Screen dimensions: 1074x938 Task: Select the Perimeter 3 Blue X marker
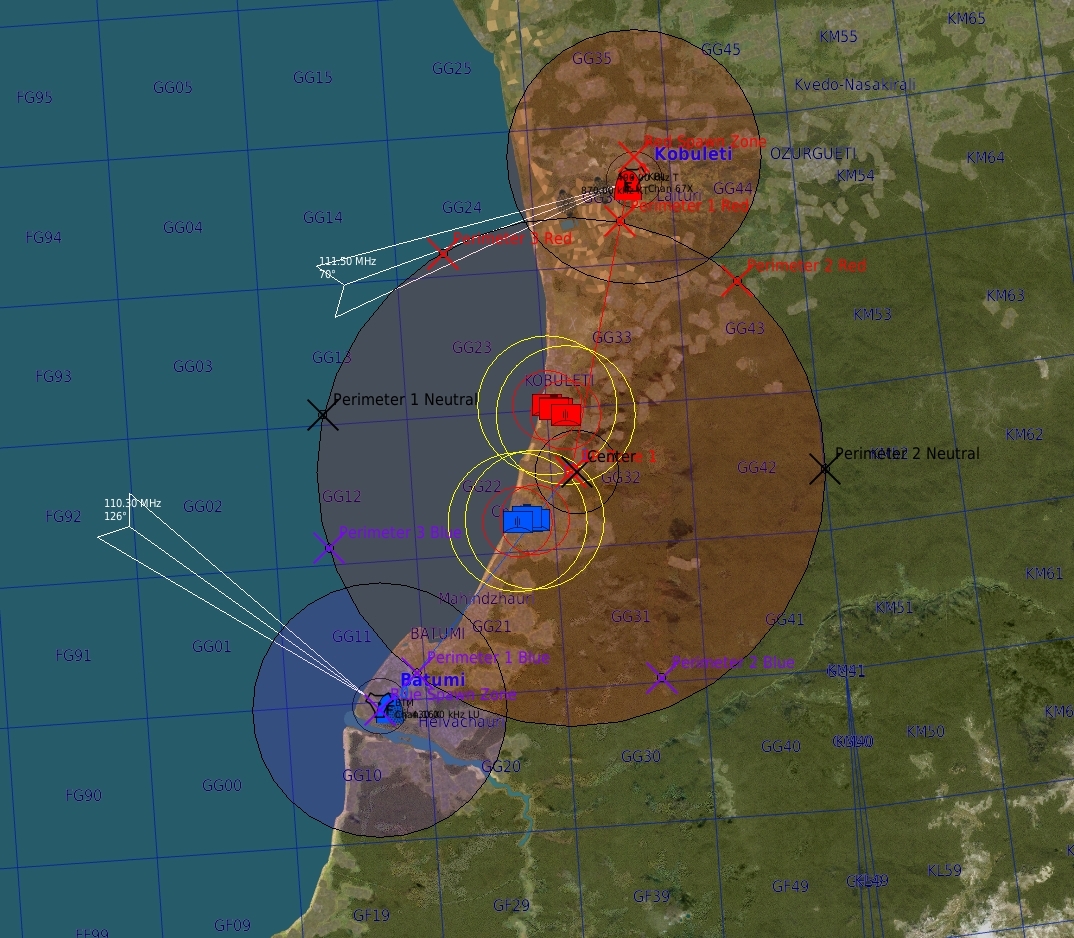pos(328,547)
